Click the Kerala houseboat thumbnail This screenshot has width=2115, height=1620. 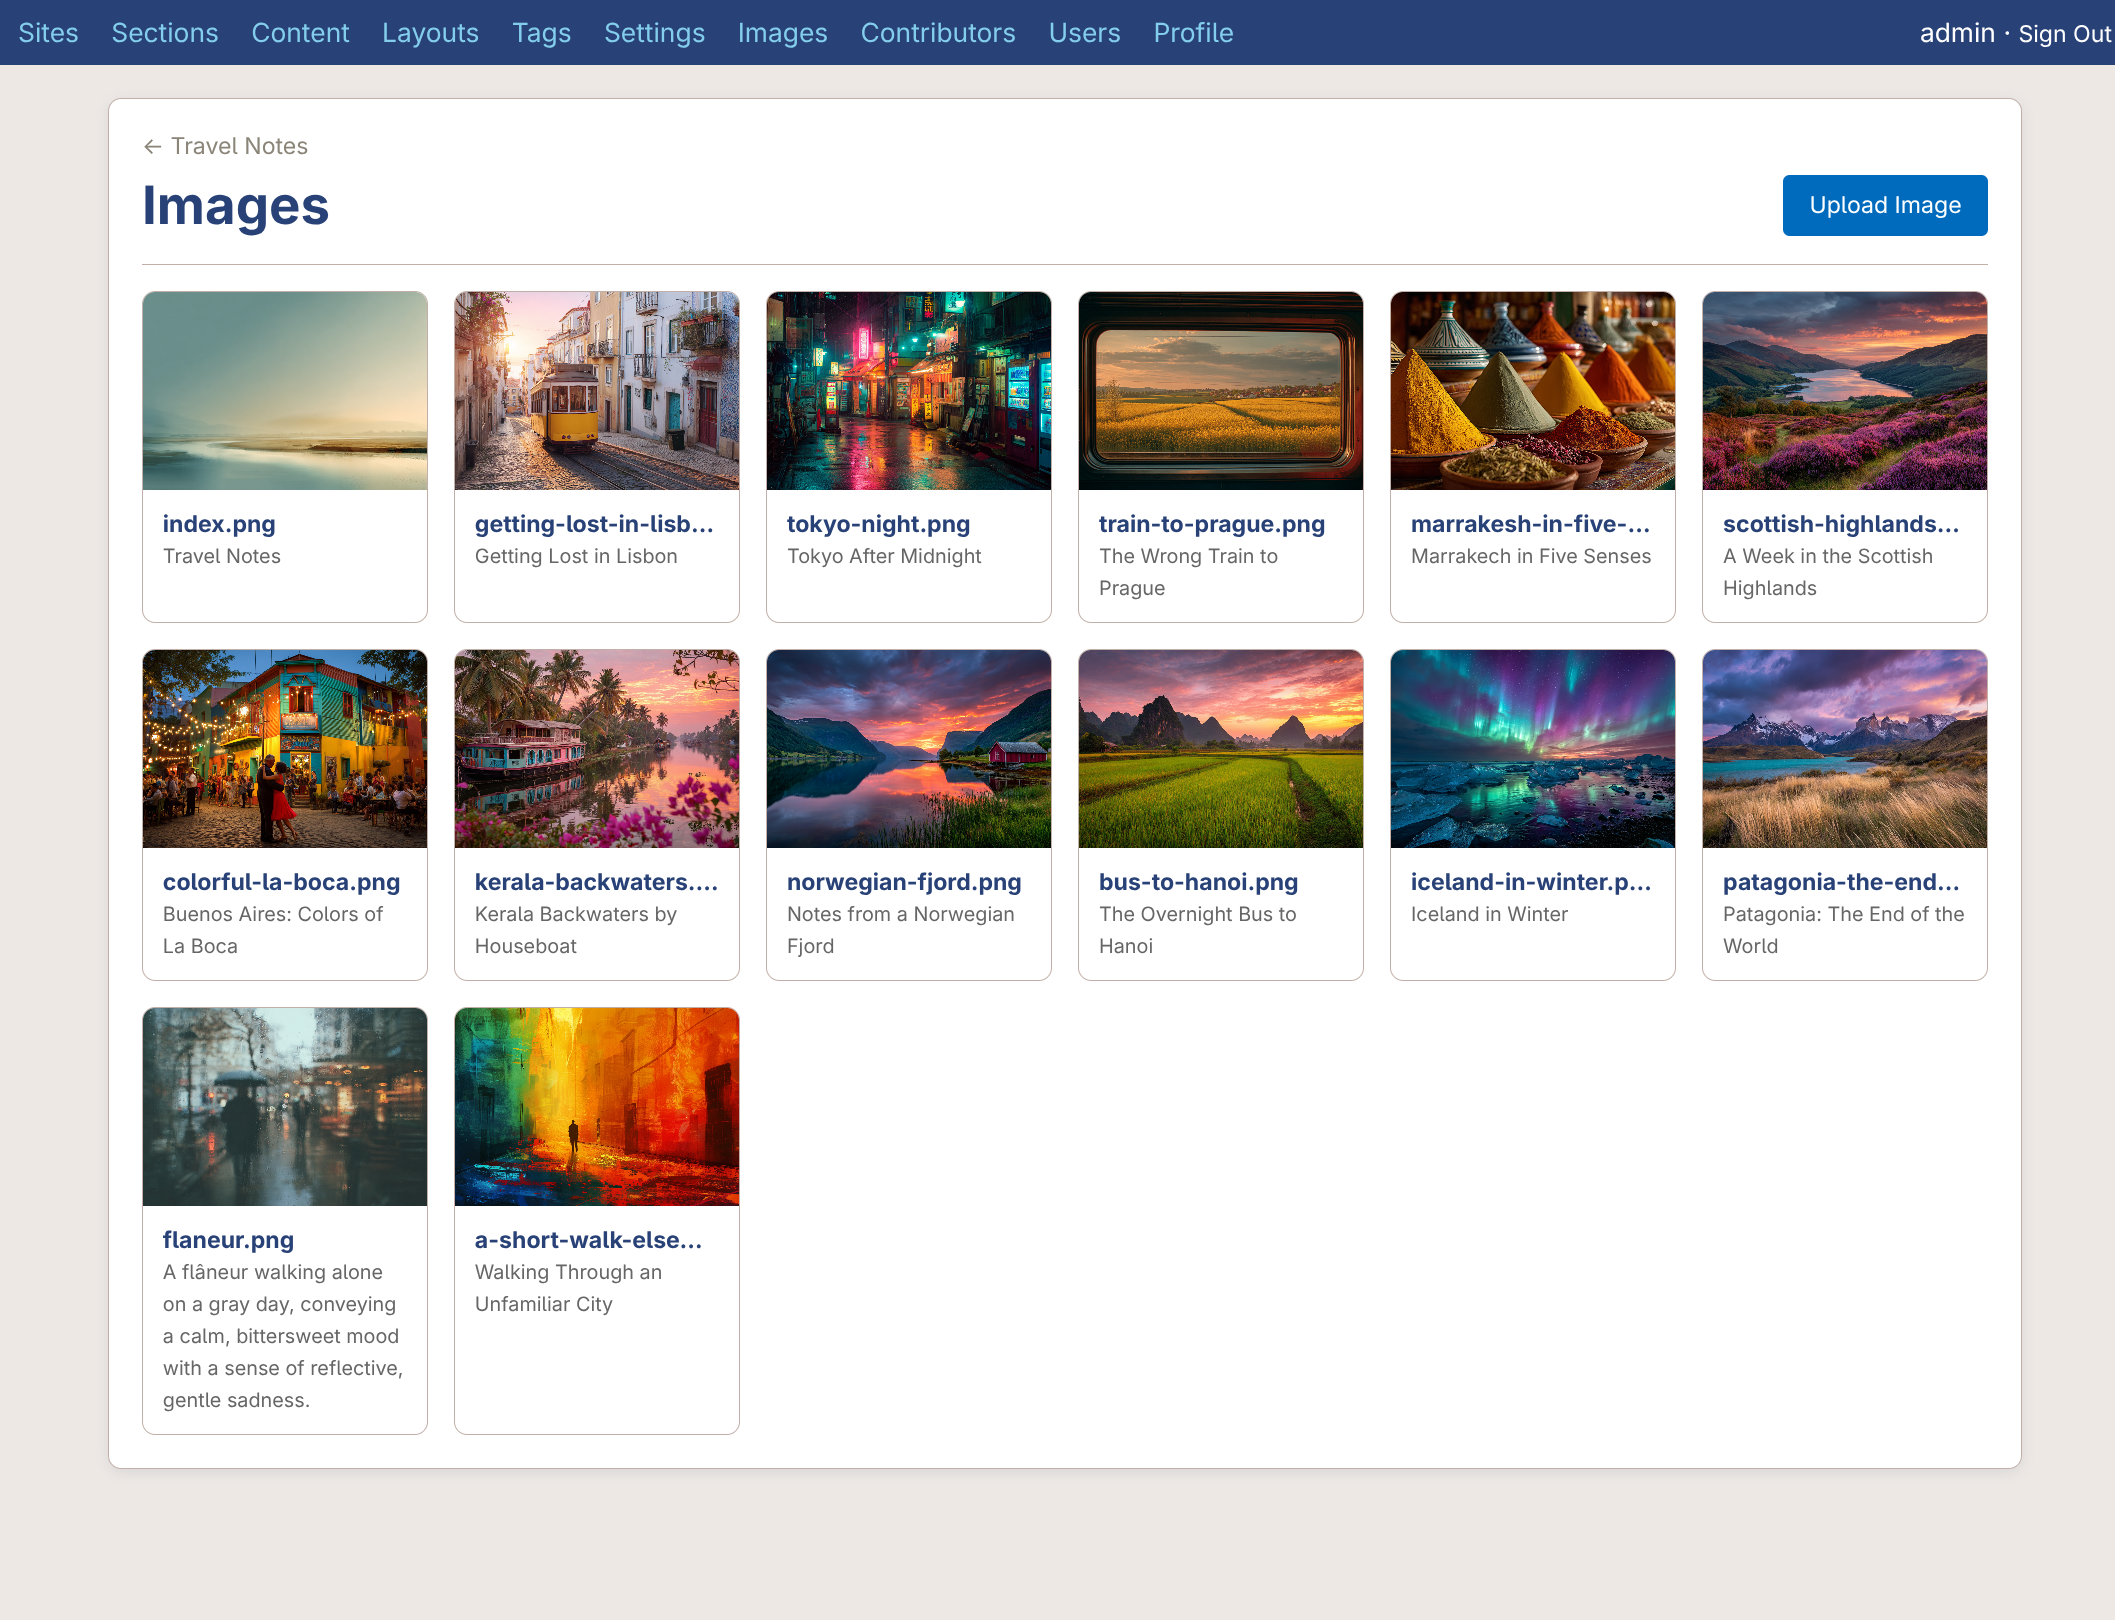point(596,748)
